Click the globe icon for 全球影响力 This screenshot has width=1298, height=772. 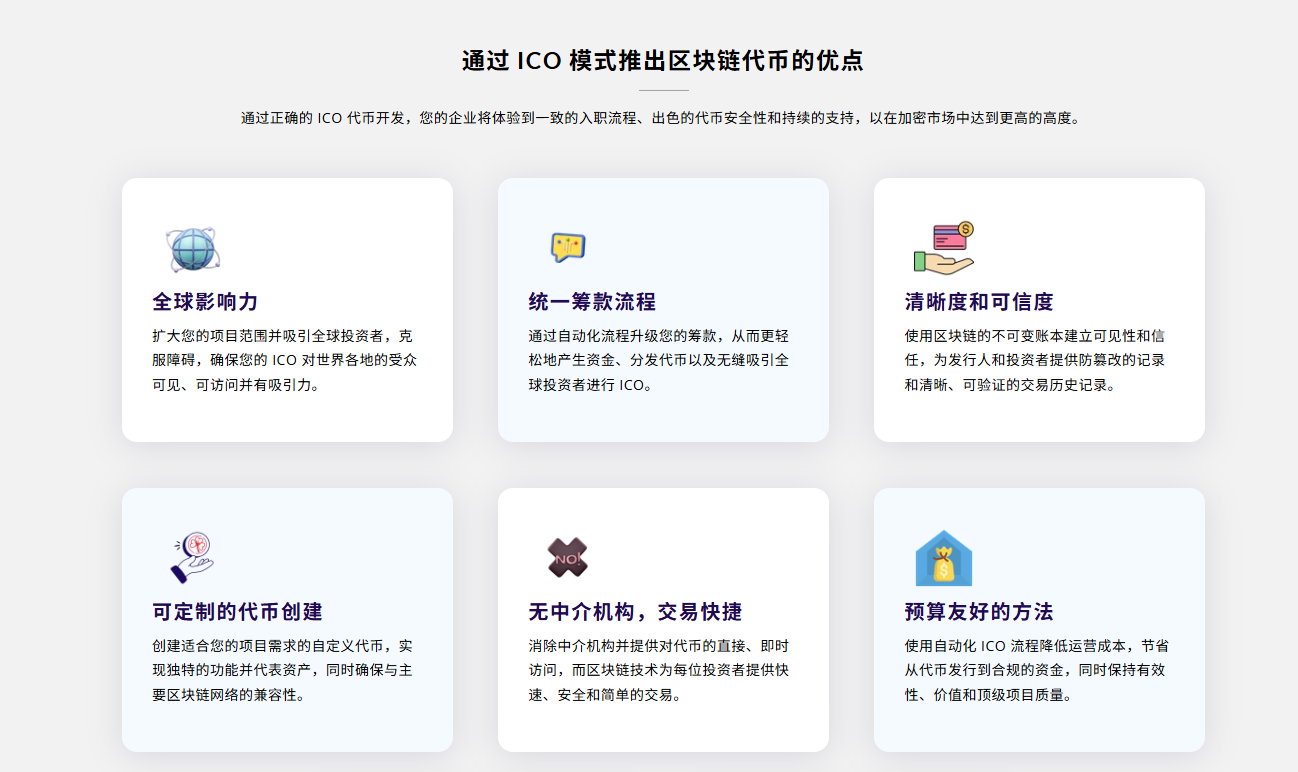coord(192,249)
